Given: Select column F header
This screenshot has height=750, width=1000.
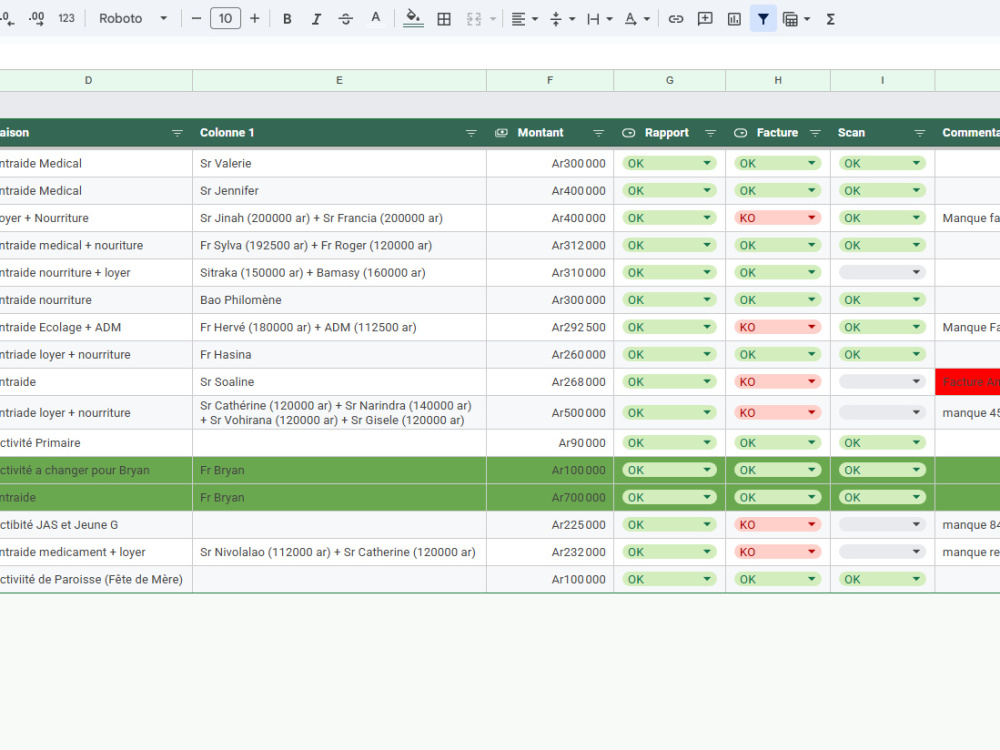Looking at the screenshot, I should point(550,80).
